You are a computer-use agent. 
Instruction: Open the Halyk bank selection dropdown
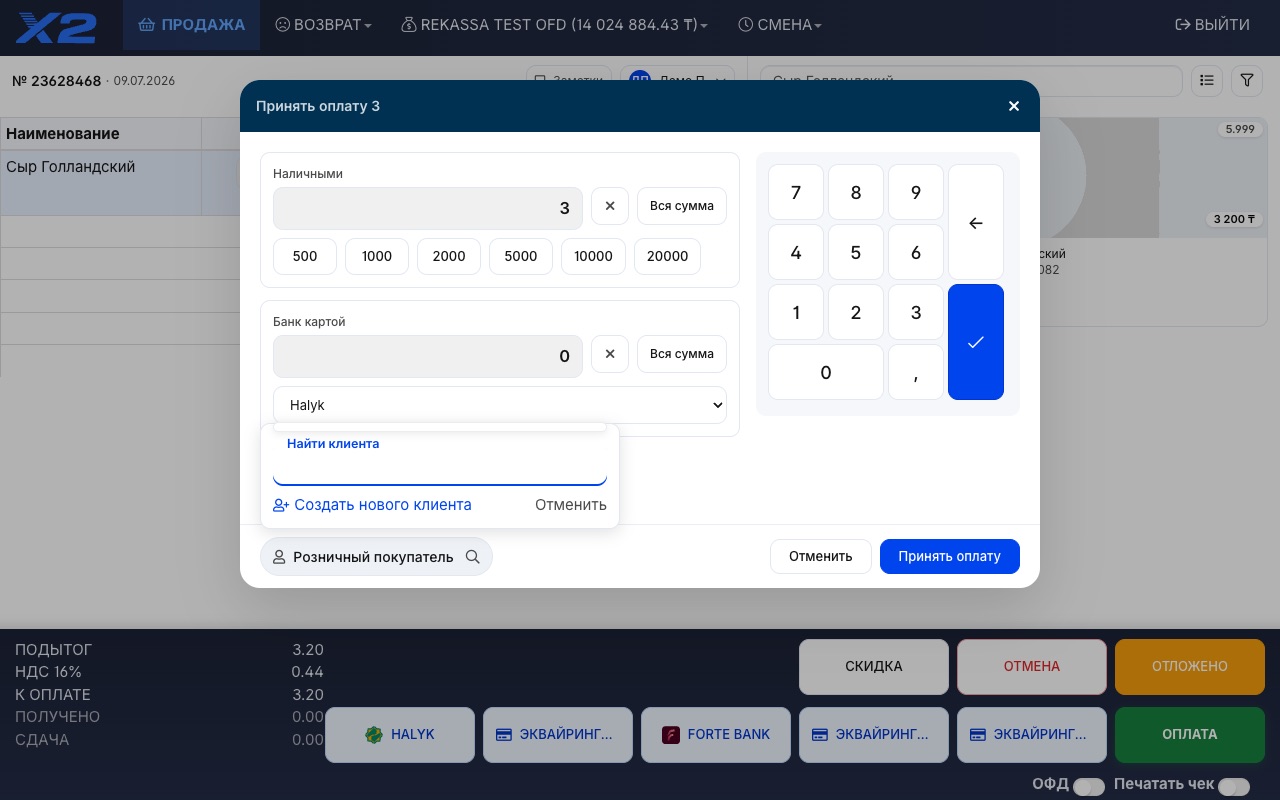pos(500,405)
